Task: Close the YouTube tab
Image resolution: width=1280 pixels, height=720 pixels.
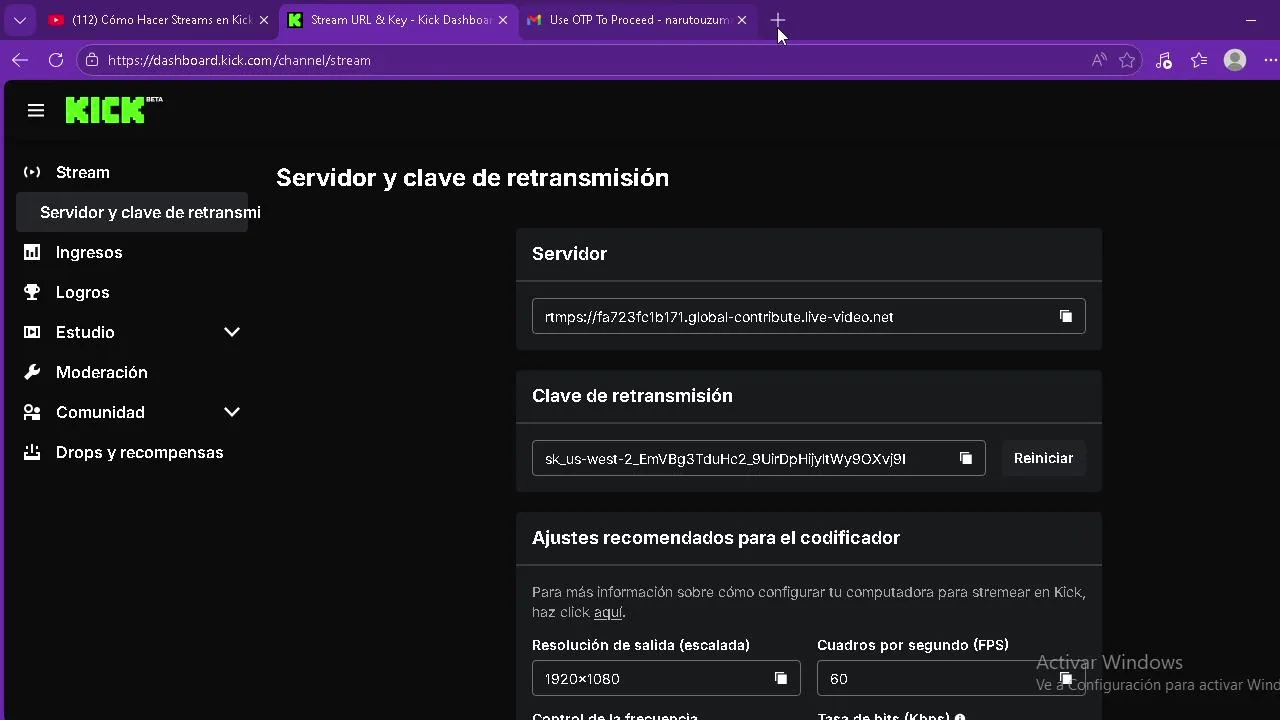Action: (264, 20)
